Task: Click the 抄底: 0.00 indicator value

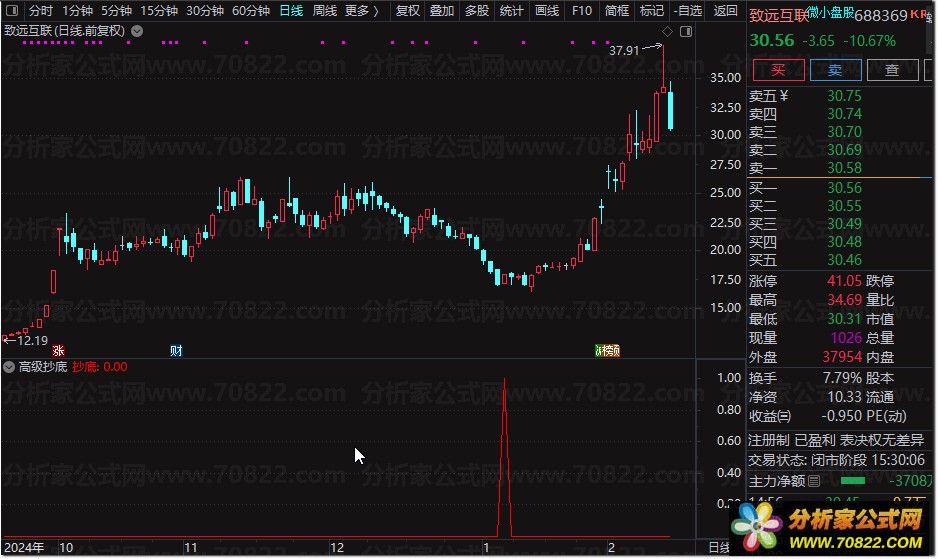Action: coord(99,367)
